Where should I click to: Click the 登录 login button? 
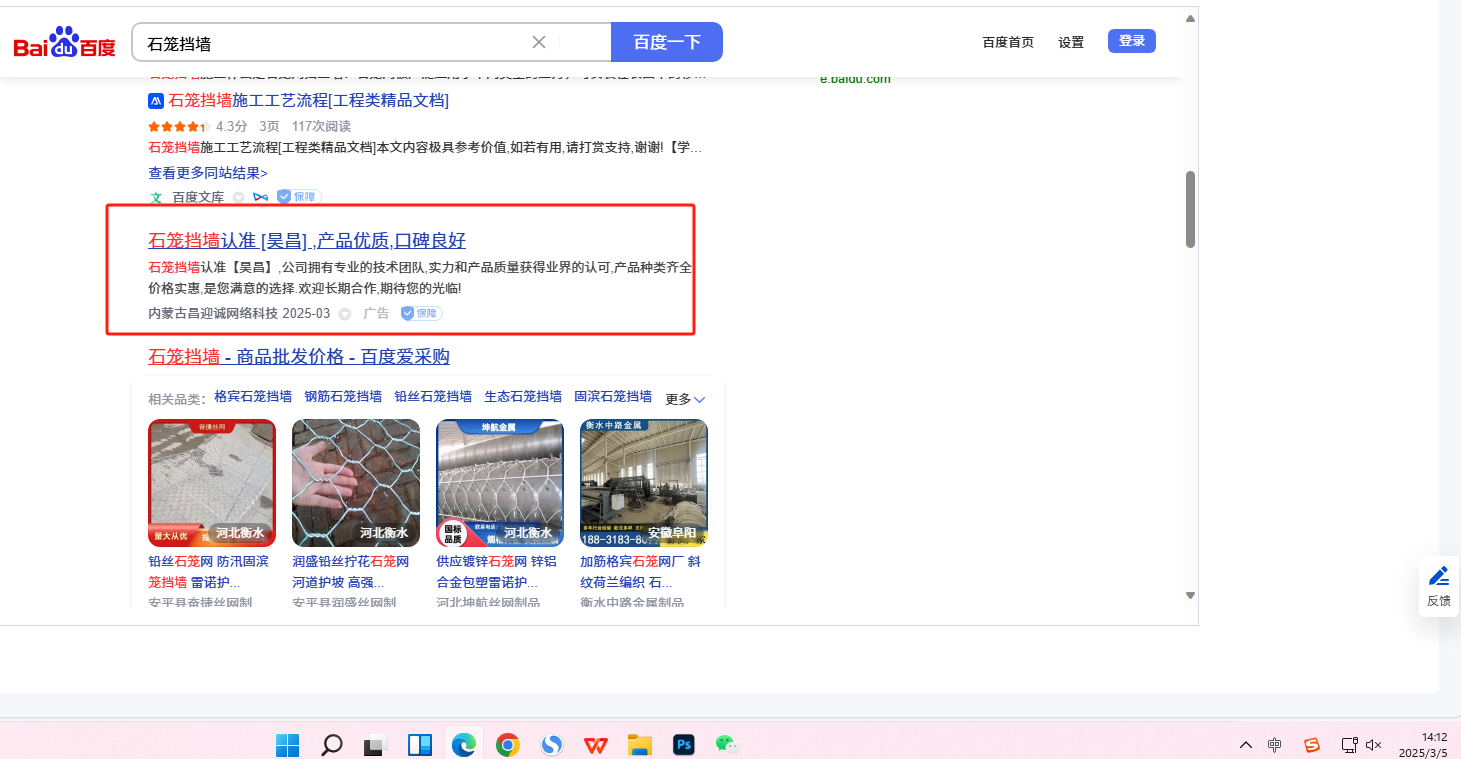1131,41
